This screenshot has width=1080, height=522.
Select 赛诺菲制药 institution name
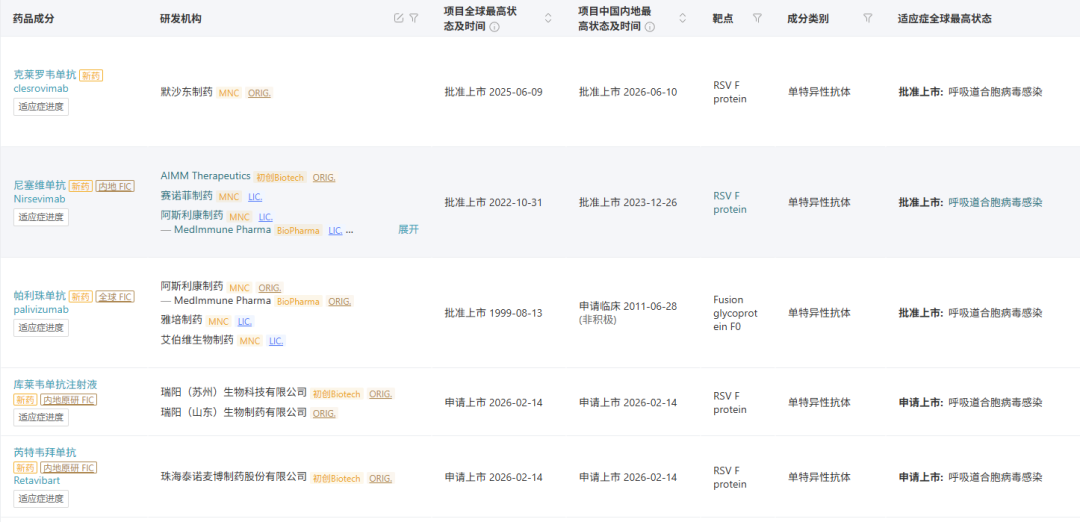click(187, 196)
